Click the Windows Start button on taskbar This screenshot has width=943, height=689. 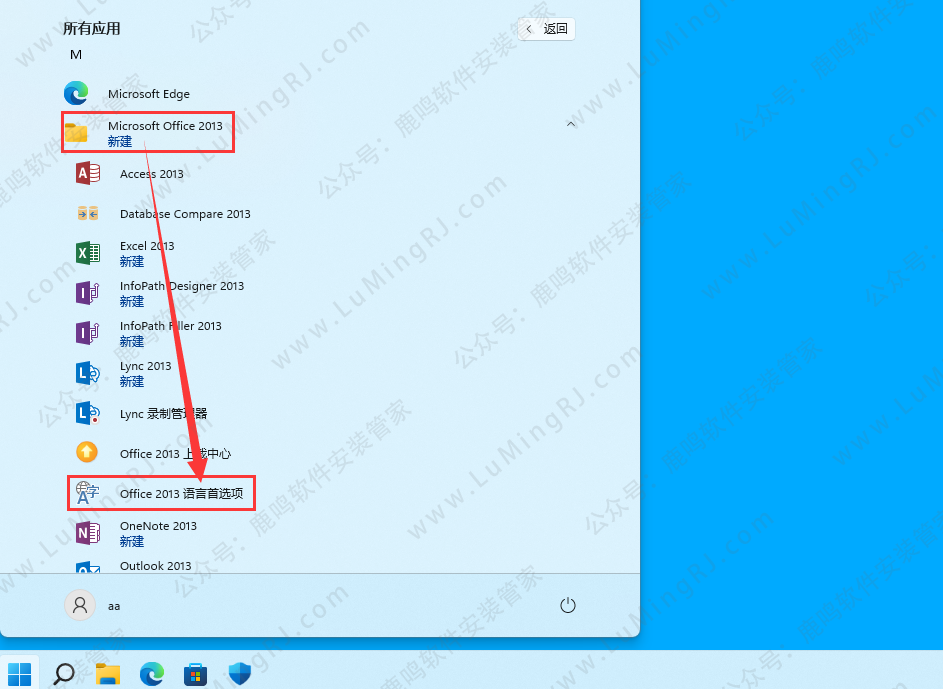click(20, 673)
